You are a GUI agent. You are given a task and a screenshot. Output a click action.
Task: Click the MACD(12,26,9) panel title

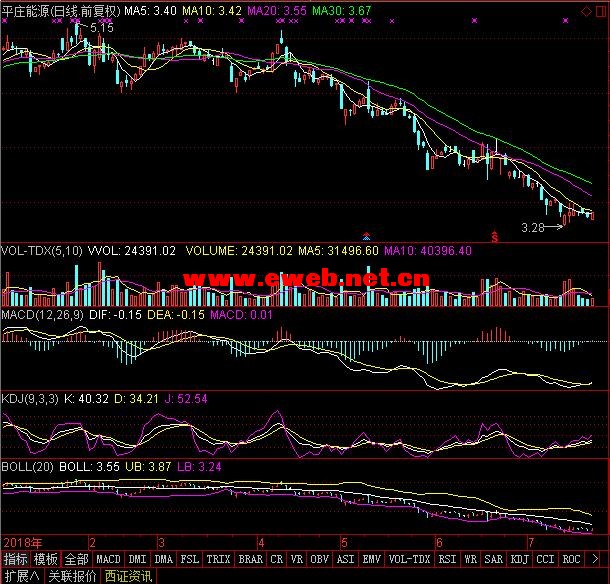point(42,315)
